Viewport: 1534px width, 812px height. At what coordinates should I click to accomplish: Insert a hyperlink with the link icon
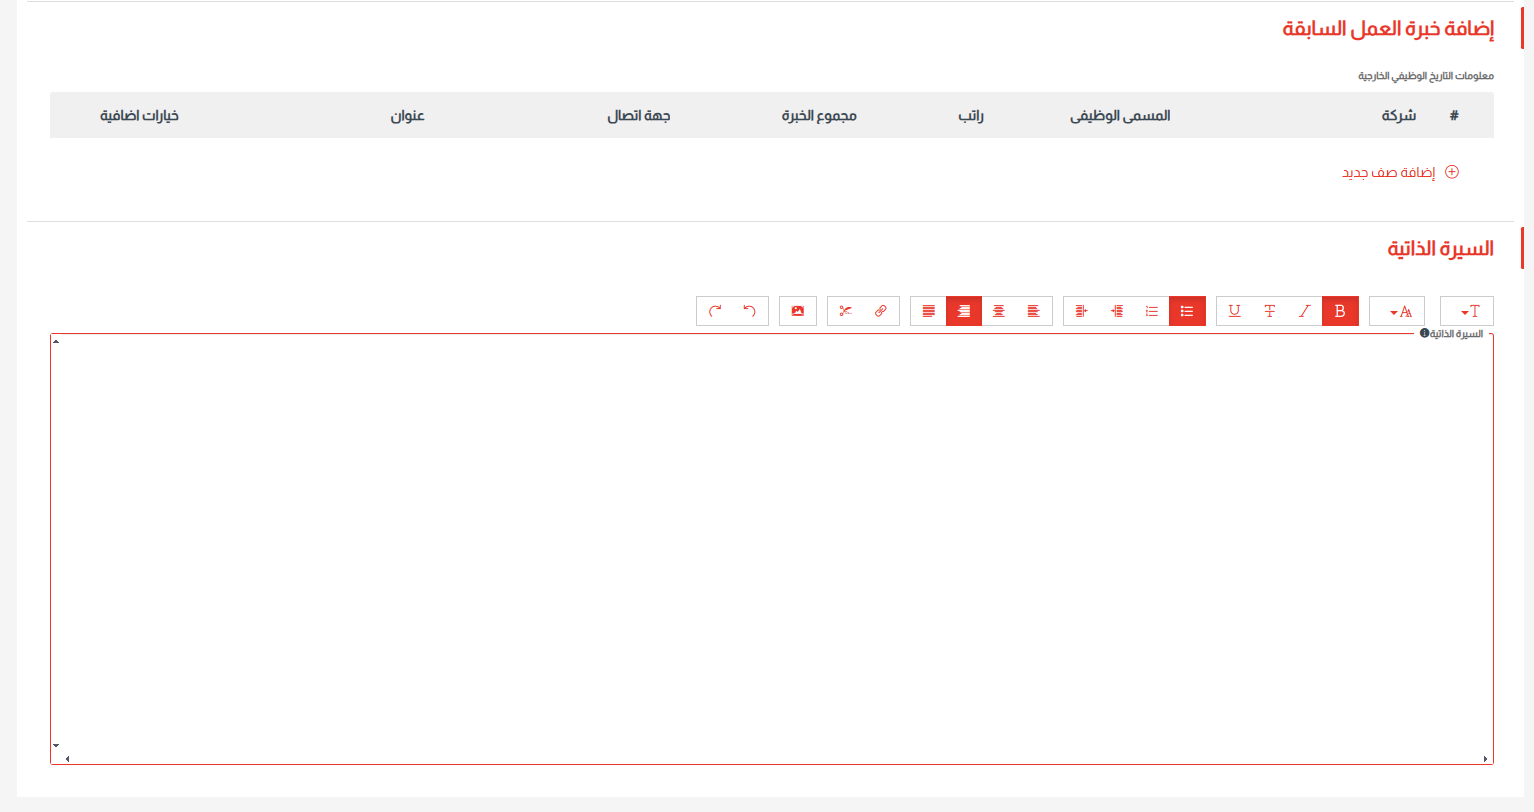click(x=880, y=311)
